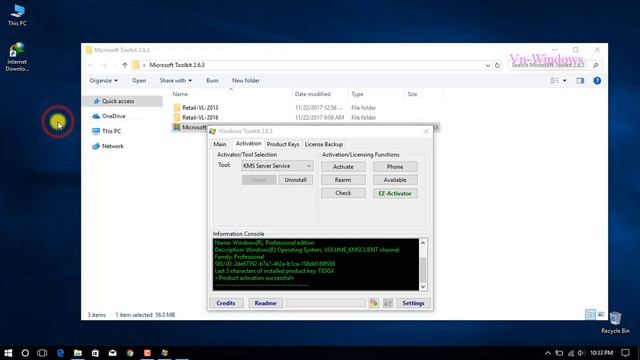Click the Rearm button
The width and height of the screenshot is (640, 360).
pos(343,180)
